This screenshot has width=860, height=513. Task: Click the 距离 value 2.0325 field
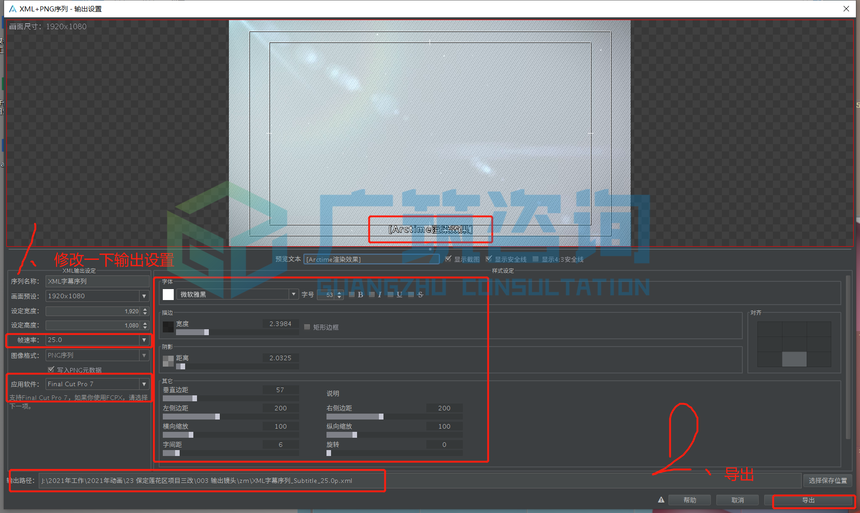click(x=280, y=358)
